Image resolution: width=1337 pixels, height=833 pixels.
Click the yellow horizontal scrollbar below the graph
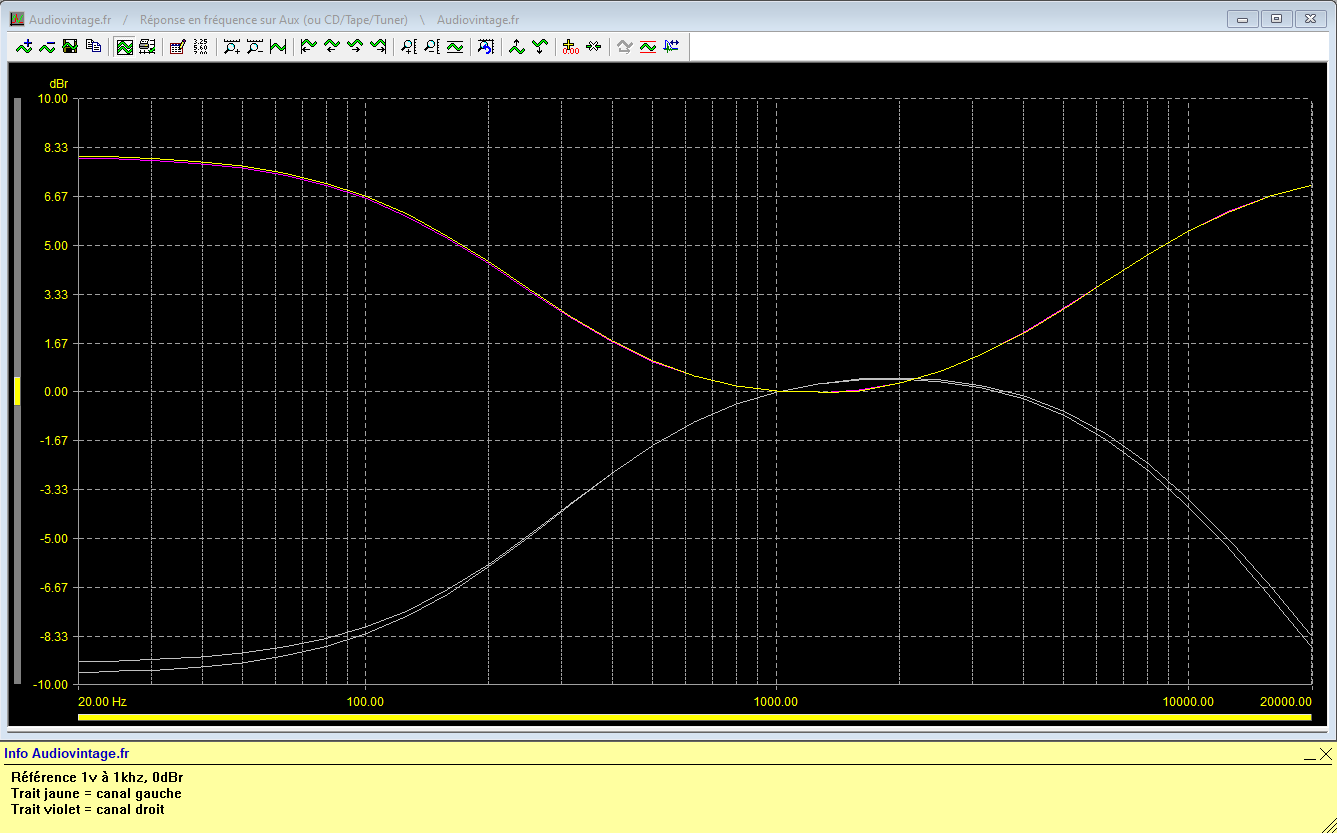[x=694, y=717]
